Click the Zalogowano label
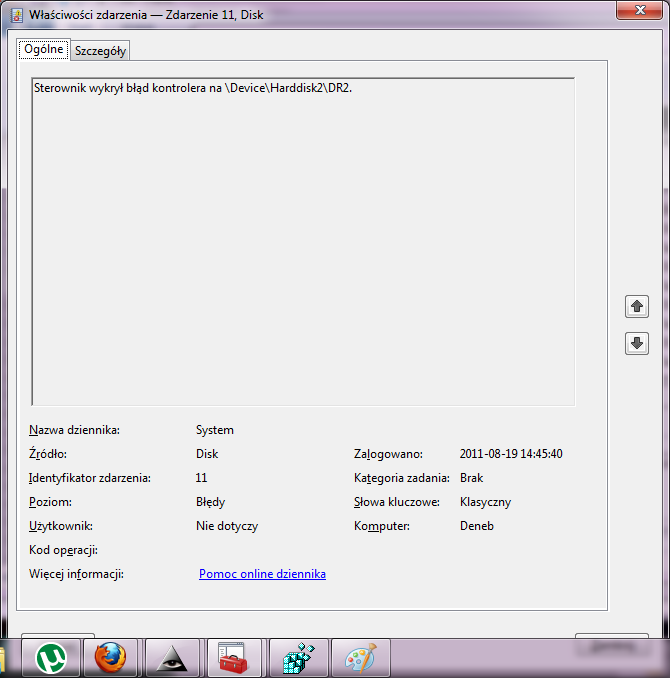 point(388,454)
